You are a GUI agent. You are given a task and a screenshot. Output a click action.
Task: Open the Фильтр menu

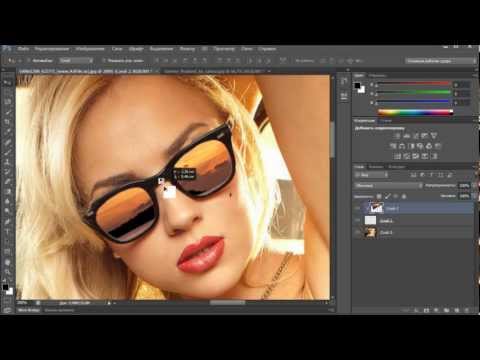coord(187,49)
